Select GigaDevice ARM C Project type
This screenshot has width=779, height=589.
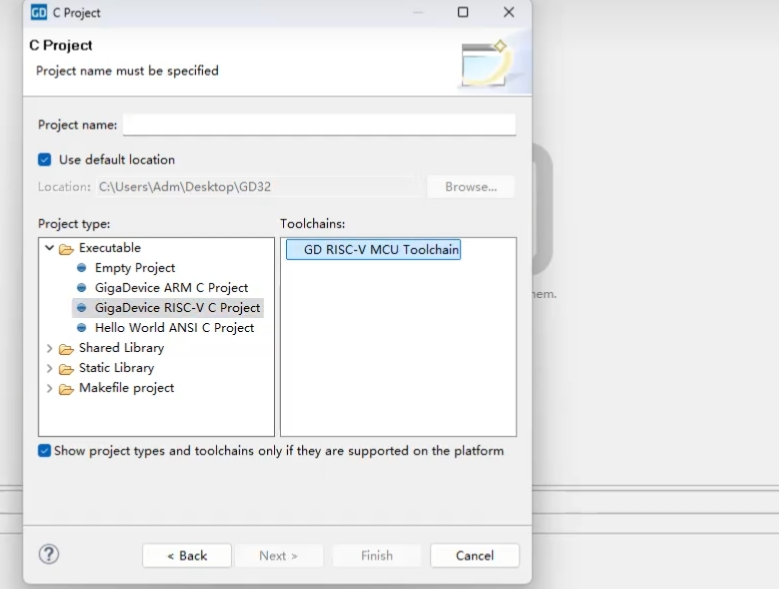pos(171,288)
